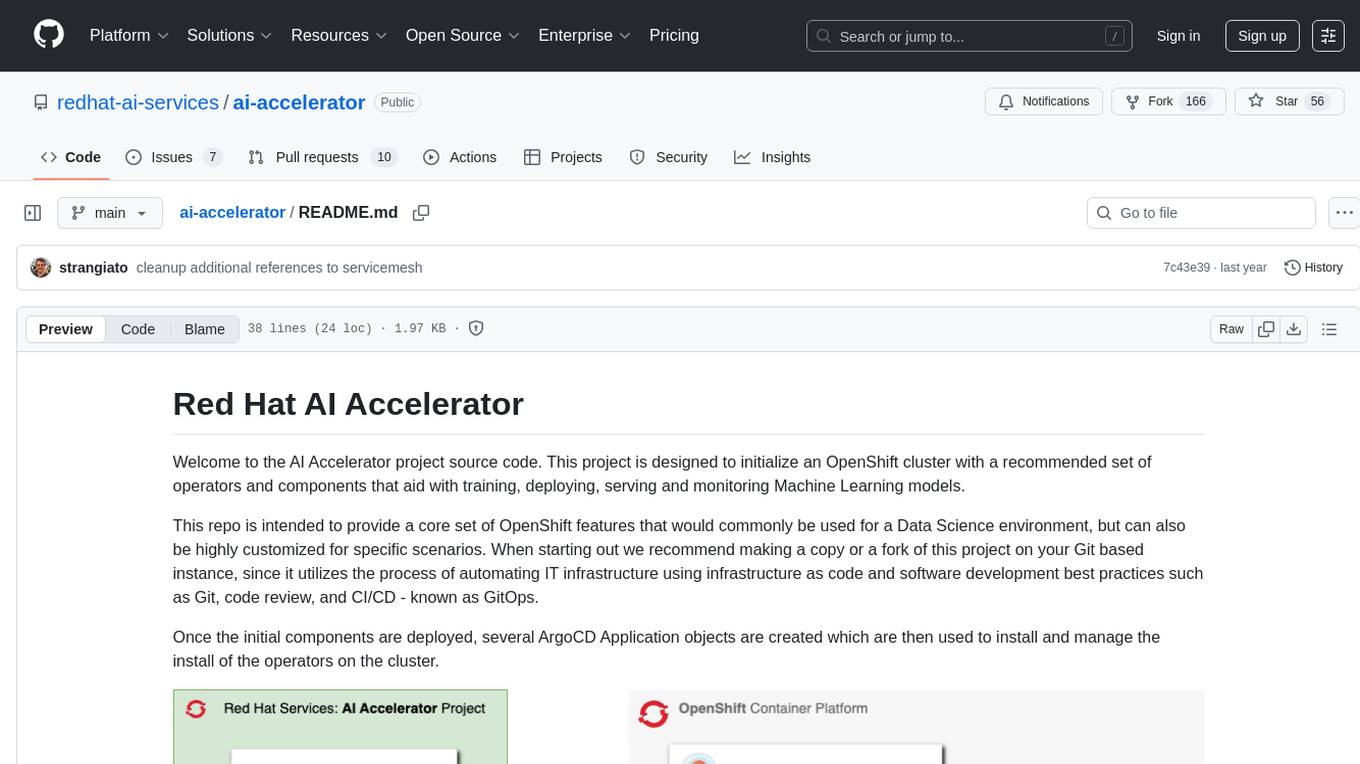This screenshot has height=764, width=1360.
Task: Click Sign in link
Action: (1178, 36)
